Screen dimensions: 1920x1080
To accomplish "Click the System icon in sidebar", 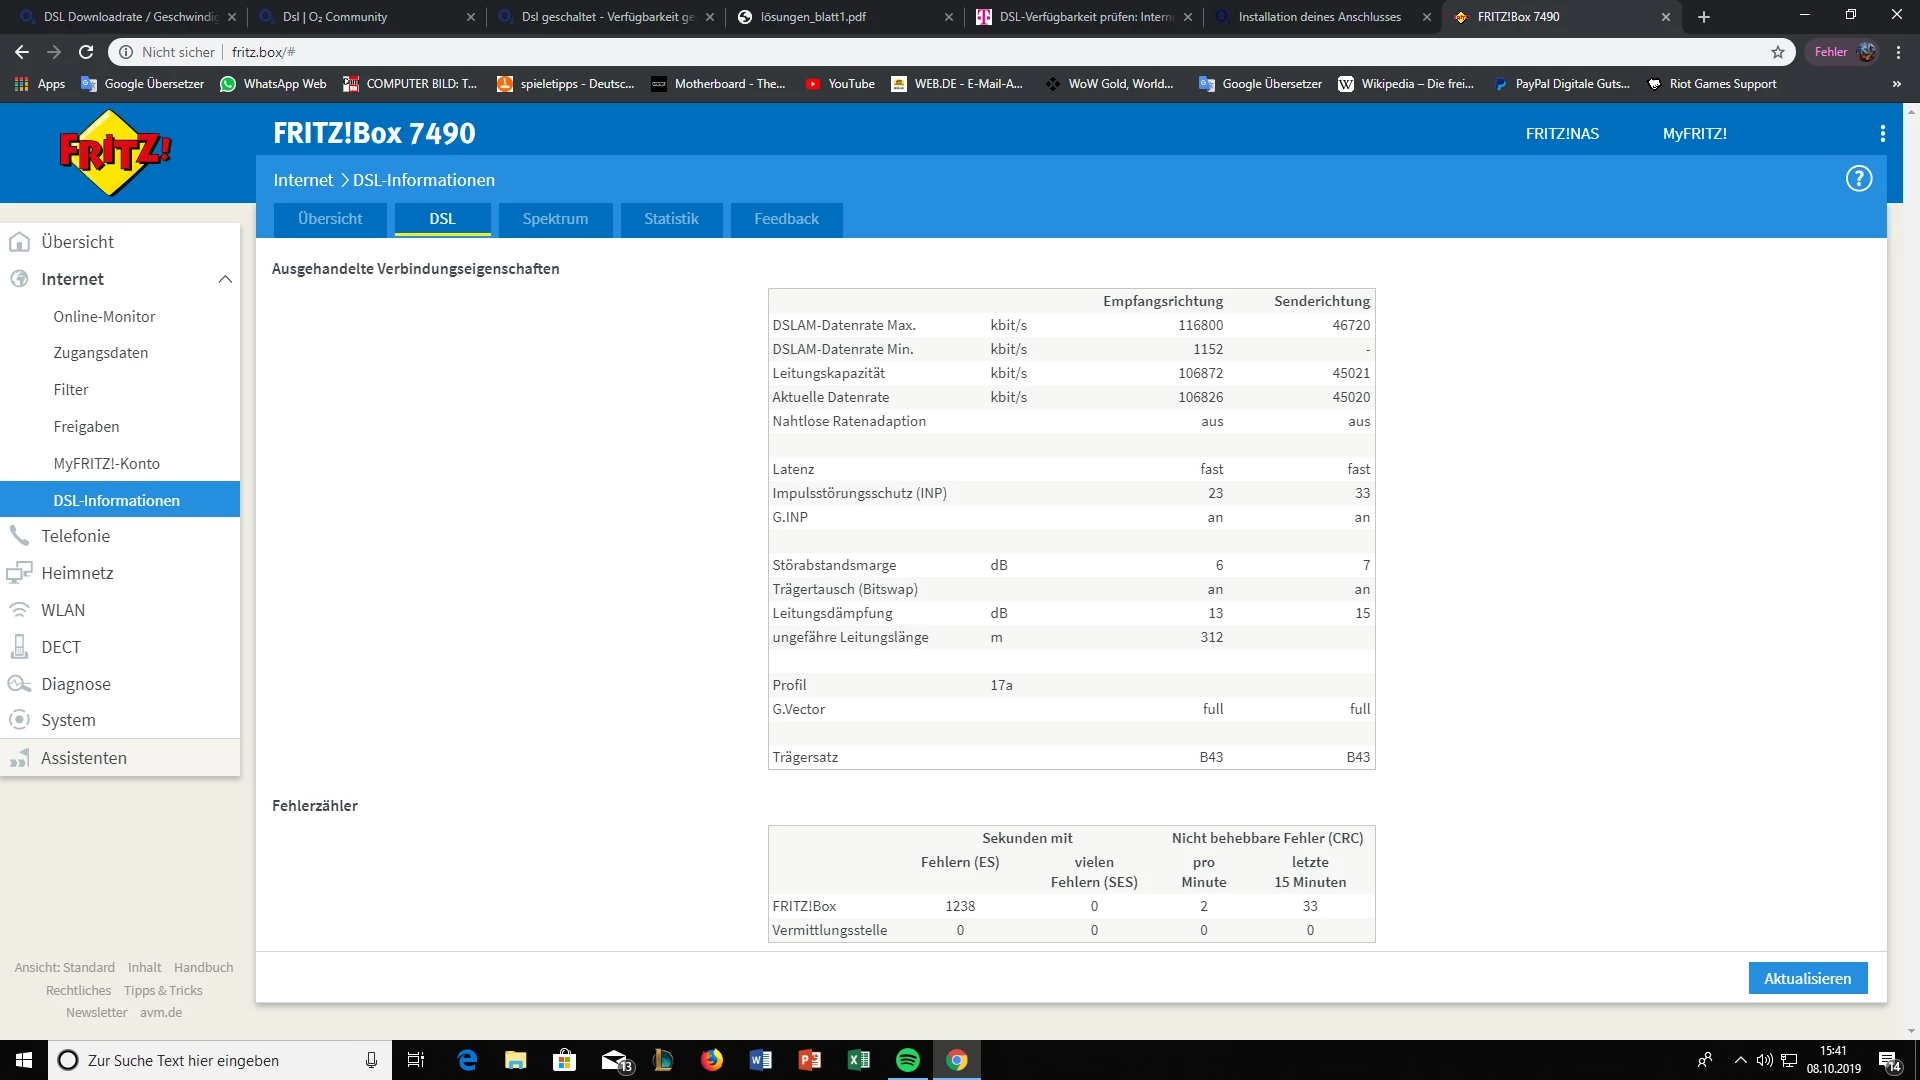I will (x=19, y=720).
